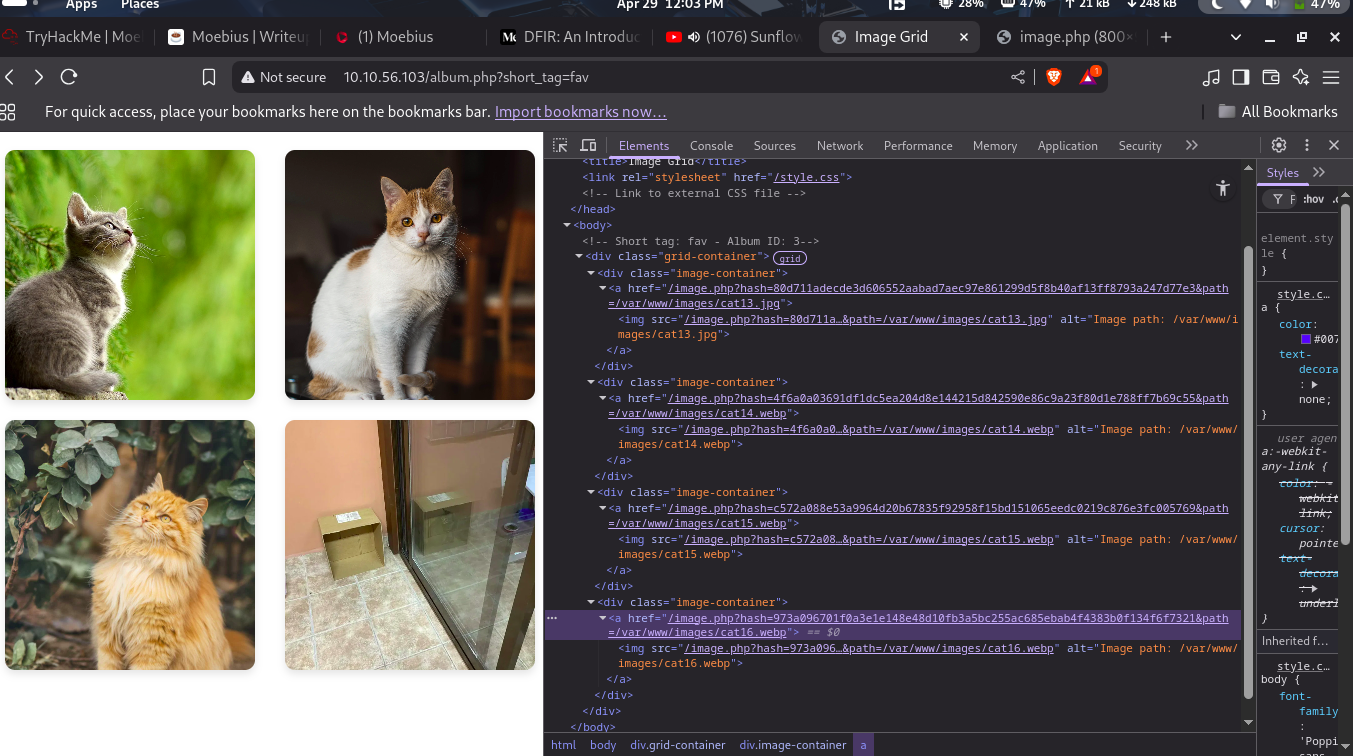This screenshot has width=1353, height=756.
Task: Click the Brave Shields lion icon
Action: pos(1053,77)
